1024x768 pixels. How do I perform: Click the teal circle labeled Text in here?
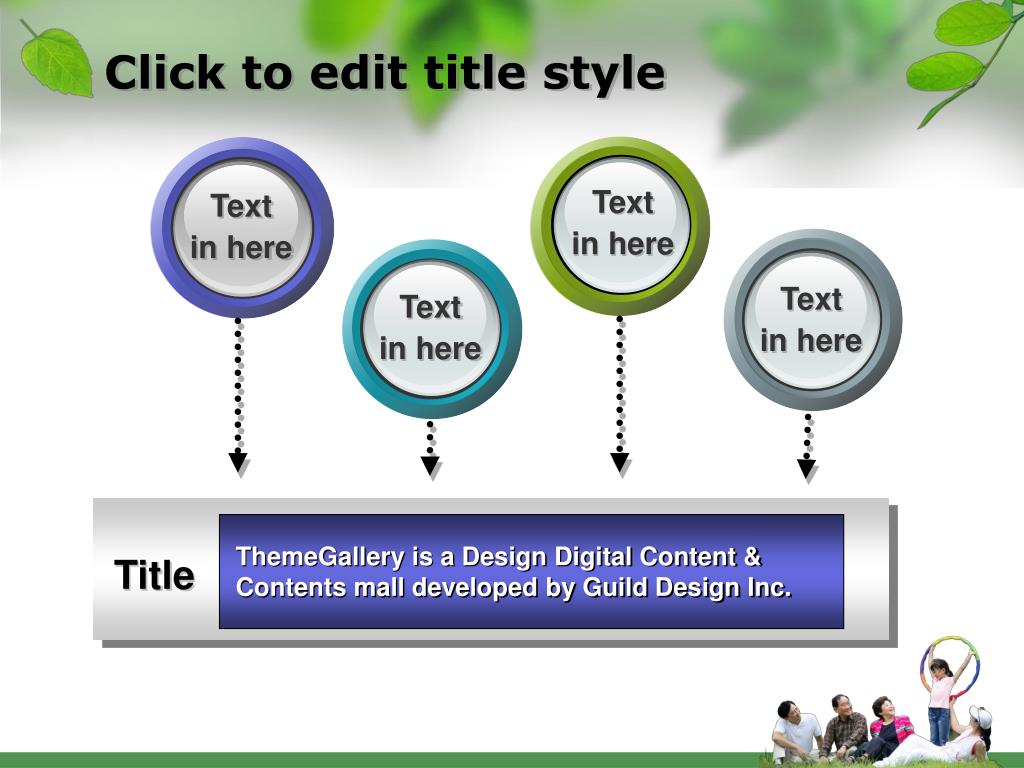pos(432,328)
